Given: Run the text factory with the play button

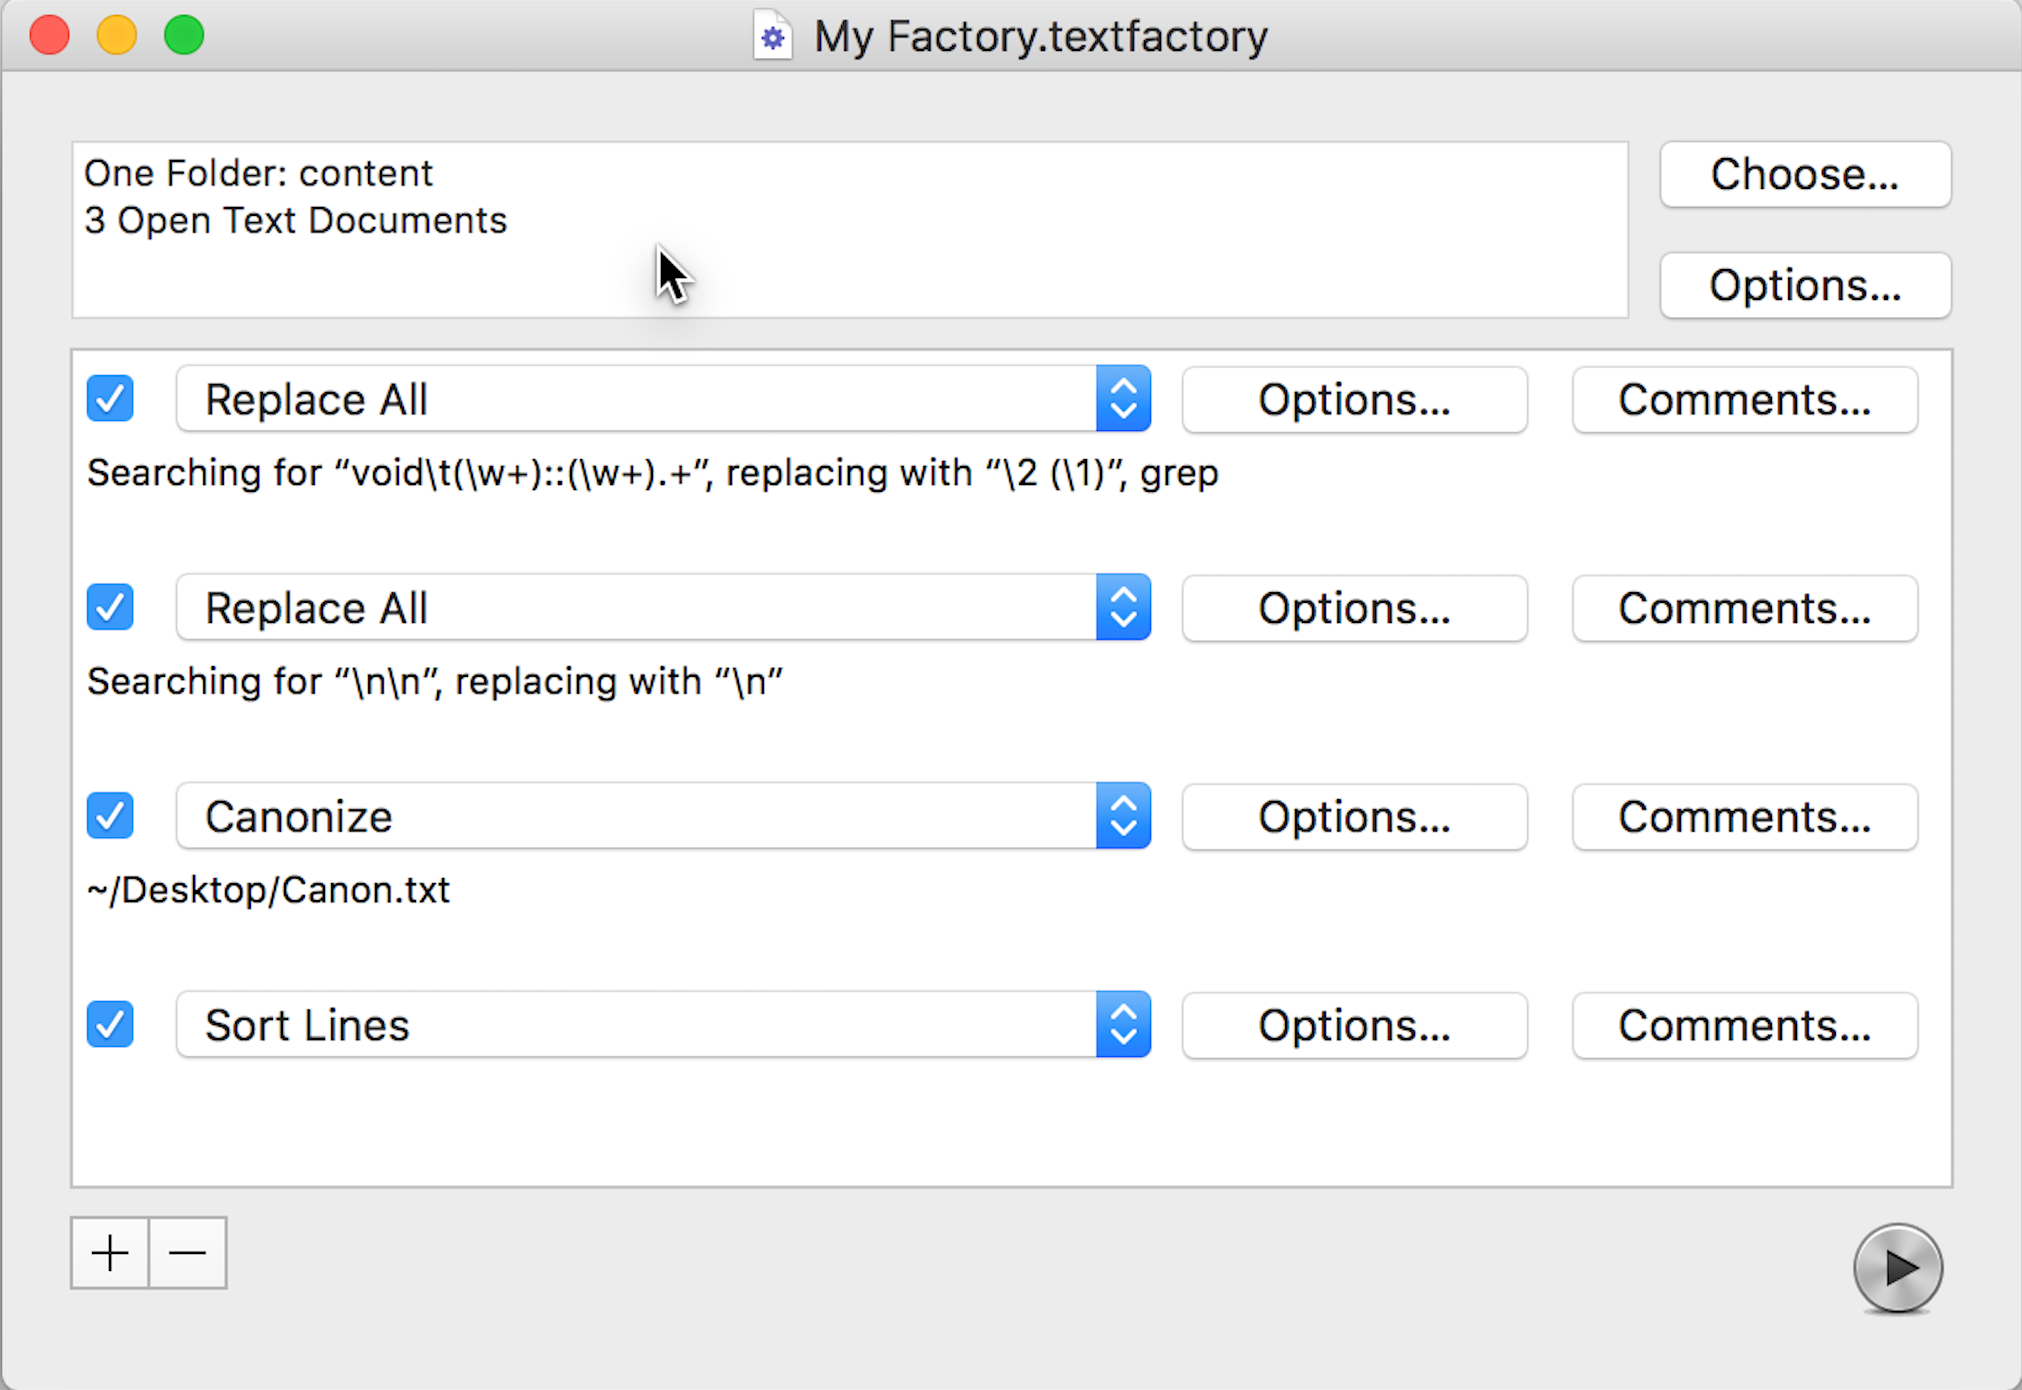Looking at the screenshot, I should [1897, 1266].
